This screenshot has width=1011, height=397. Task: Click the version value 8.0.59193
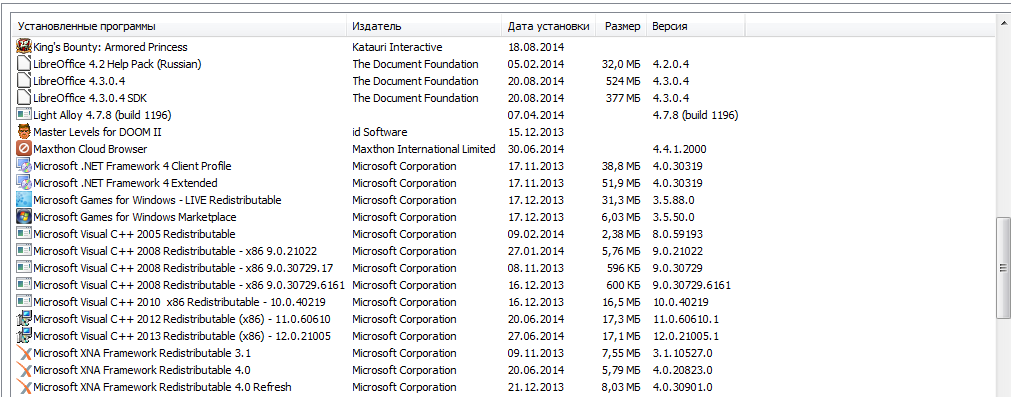[x=678, y=234]
